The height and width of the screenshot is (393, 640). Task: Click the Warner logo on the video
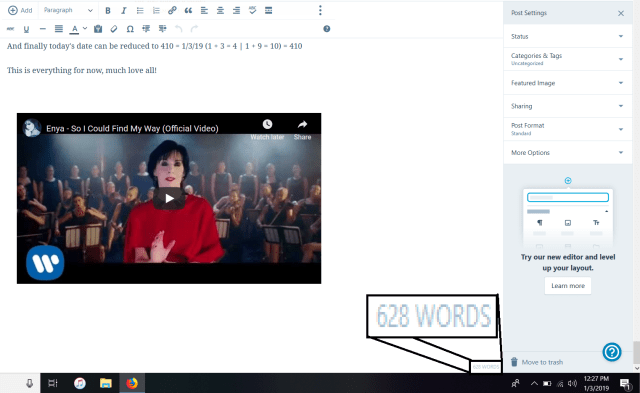[x=45, y=262]
